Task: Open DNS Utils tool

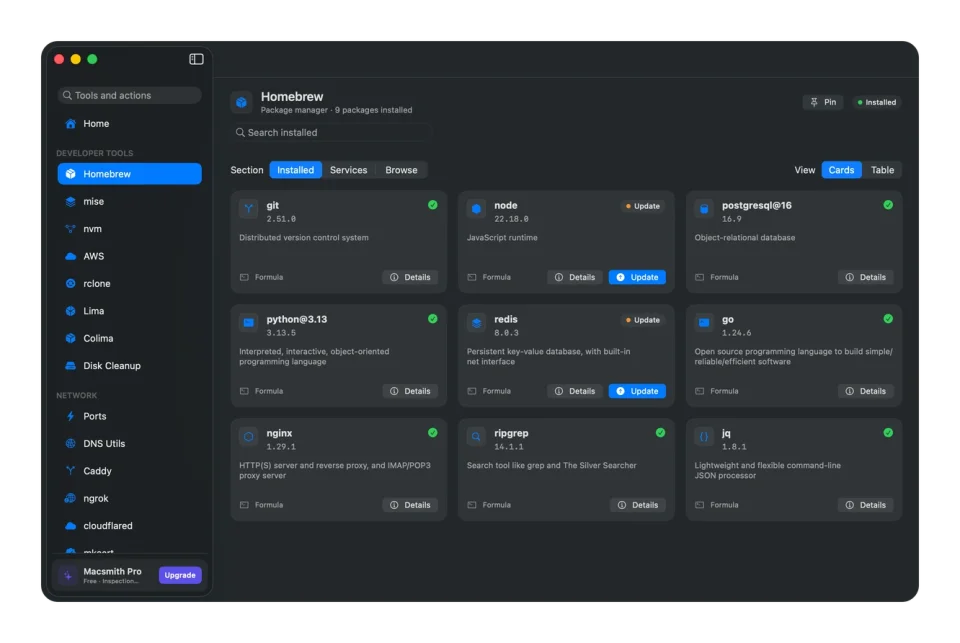Action: point(129,444)
